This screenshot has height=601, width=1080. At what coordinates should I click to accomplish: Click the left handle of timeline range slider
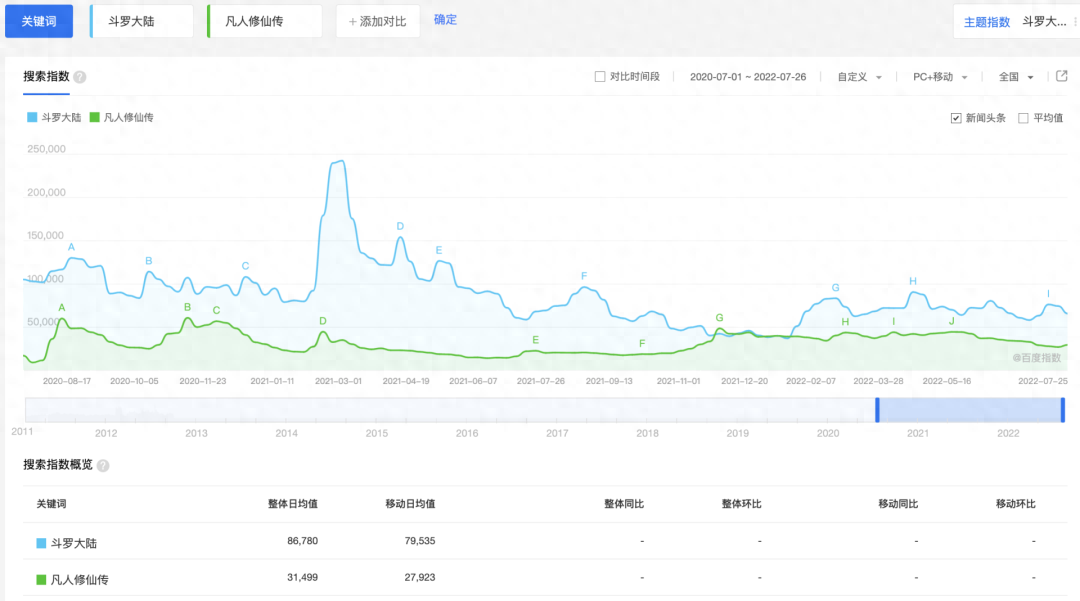(x=877, y=410)
